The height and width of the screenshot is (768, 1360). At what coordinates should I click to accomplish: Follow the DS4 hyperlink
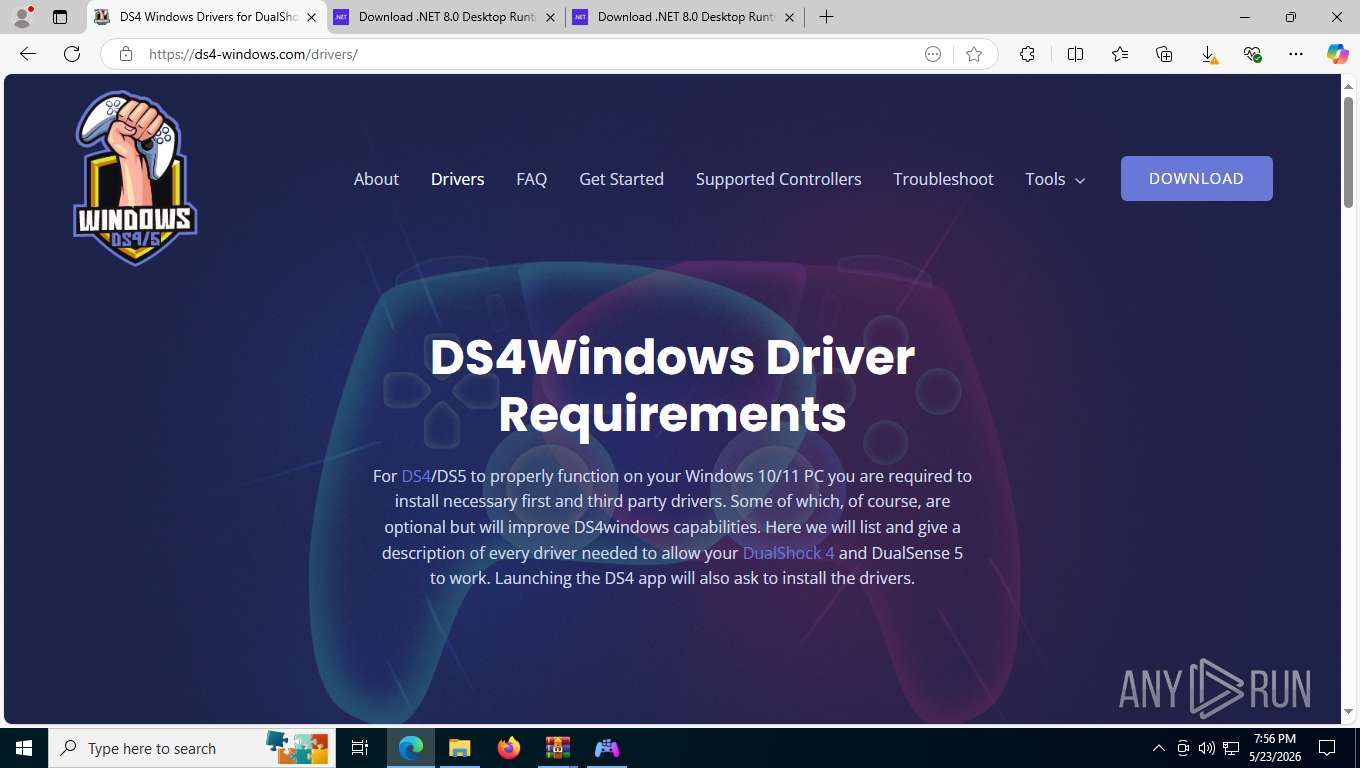(x=416, y=476)
